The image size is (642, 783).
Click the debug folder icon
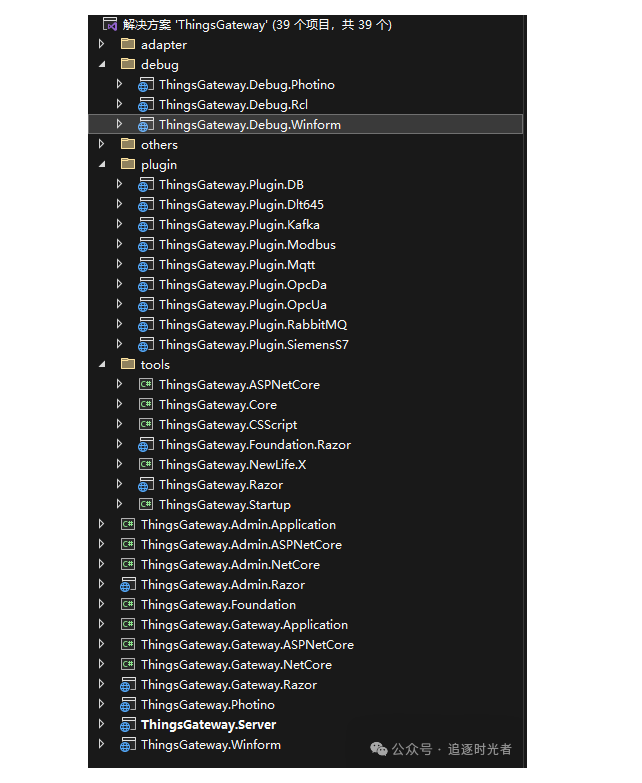tap(128, 64)
